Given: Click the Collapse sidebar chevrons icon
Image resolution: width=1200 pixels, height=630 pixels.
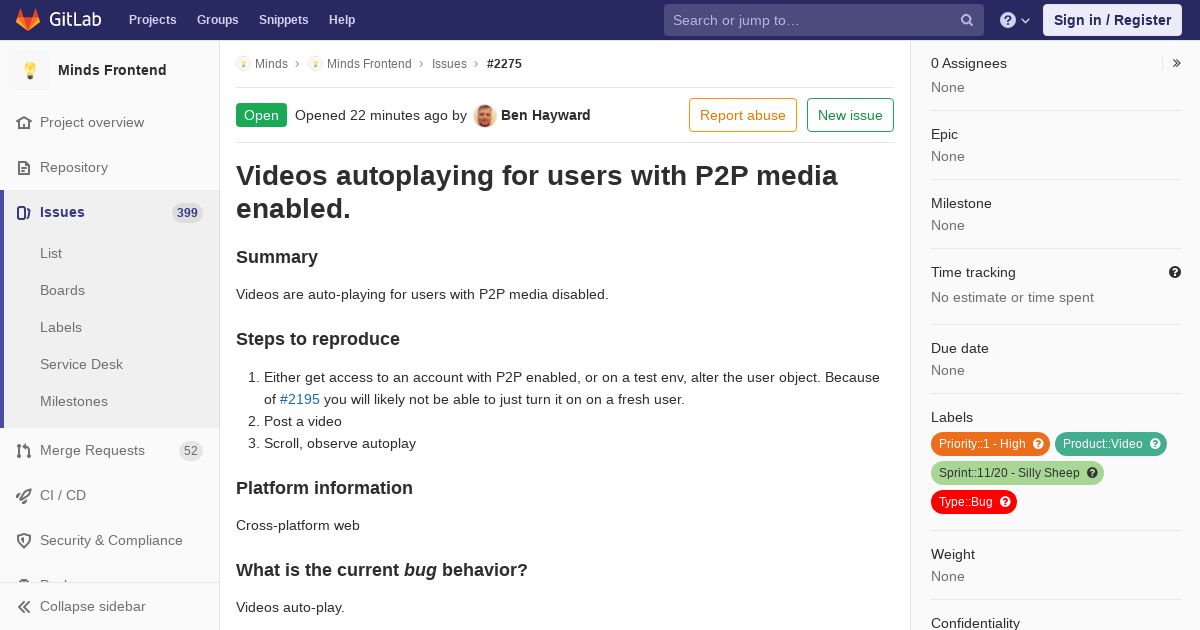Looking at the screenshot, I should click(x=24, y=607).
